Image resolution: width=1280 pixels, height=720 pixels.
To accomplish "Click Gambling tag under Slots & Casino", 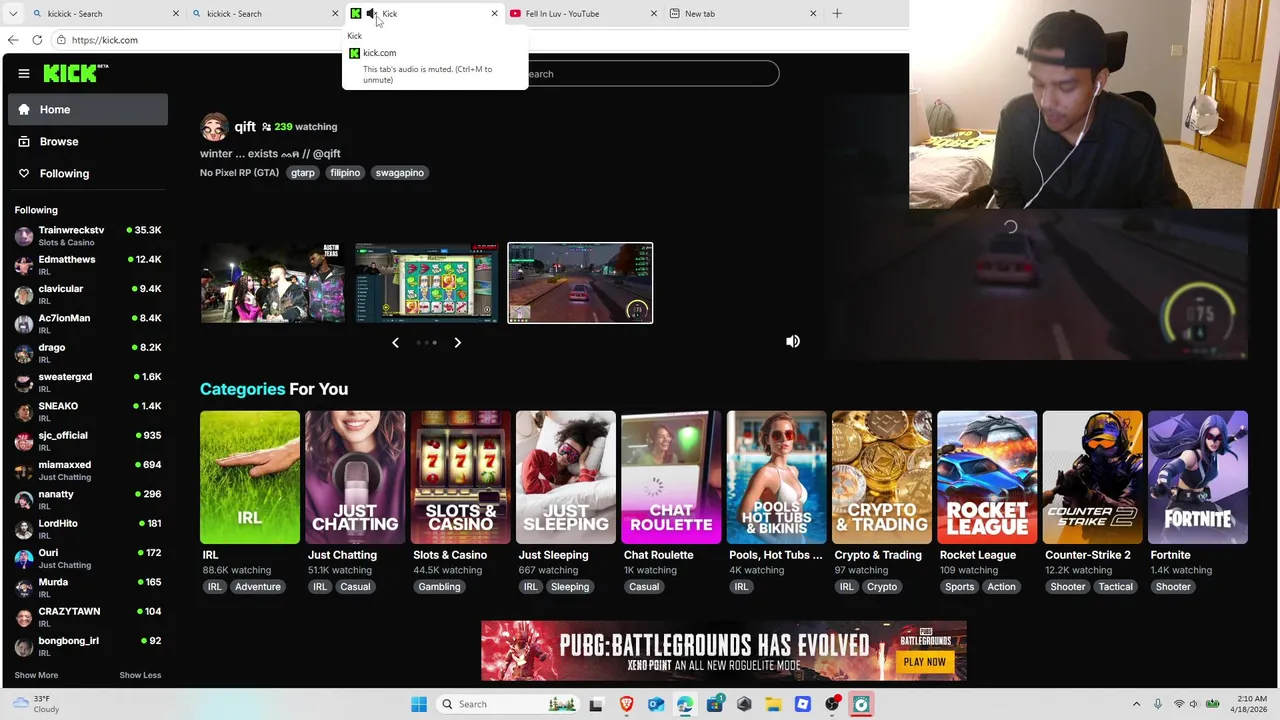I will click(x=439, y=587).
